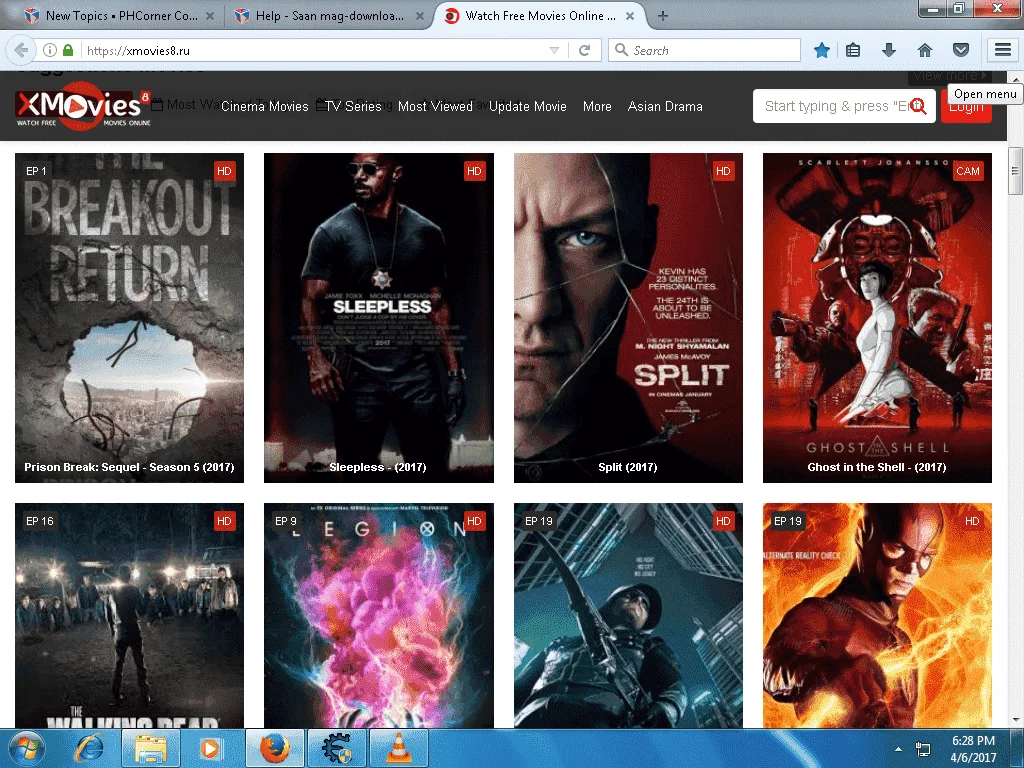Open history dropdown arrow in address bar
Screen dimensions: 1024x768
pyautogui.click(x=554, y=50)
